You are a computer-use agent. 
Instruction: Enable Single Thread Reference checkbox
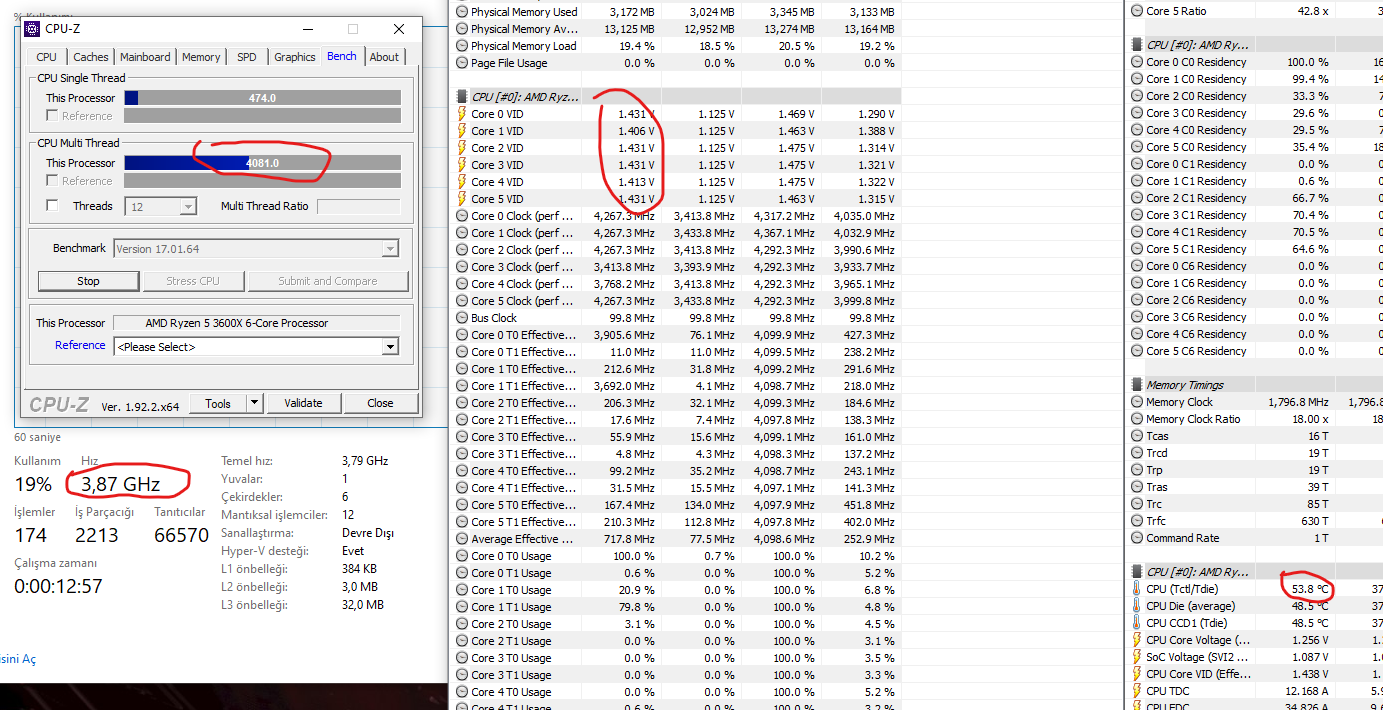pyautogui.click(x=53, y=116)
